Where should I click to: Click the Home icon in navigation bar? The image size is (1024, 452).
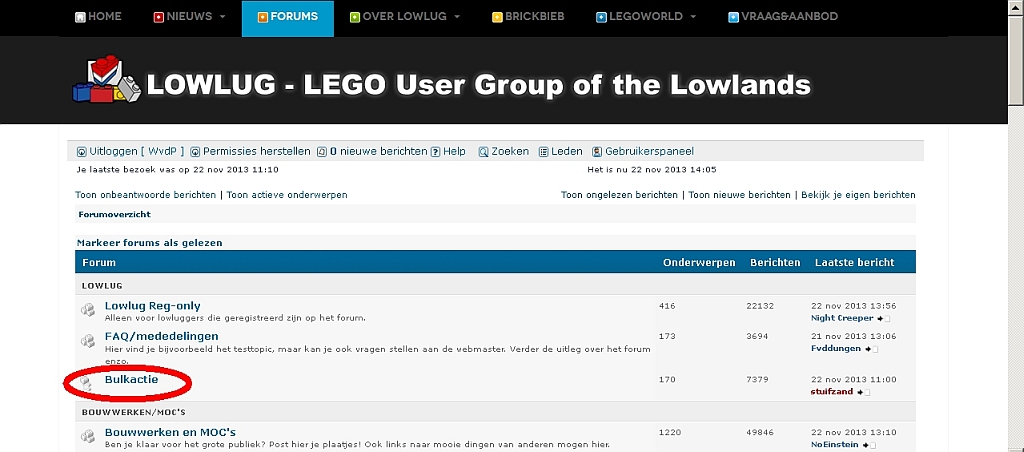(80, 18)
